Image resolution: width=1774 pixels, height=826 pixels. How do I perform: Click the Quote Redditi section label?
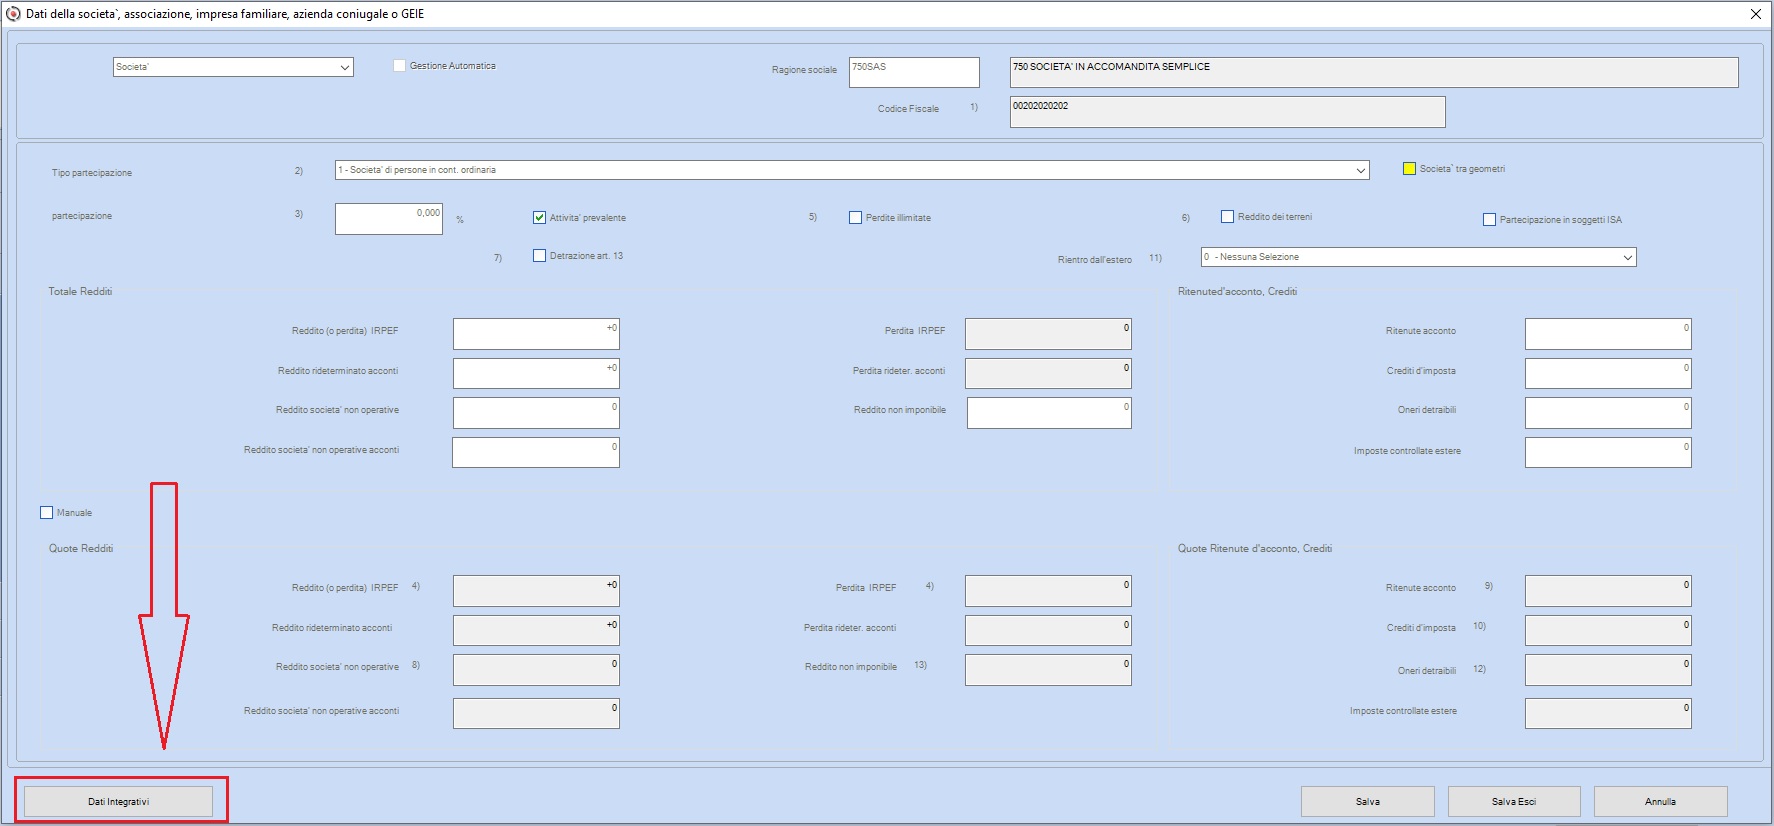[81, 549]
